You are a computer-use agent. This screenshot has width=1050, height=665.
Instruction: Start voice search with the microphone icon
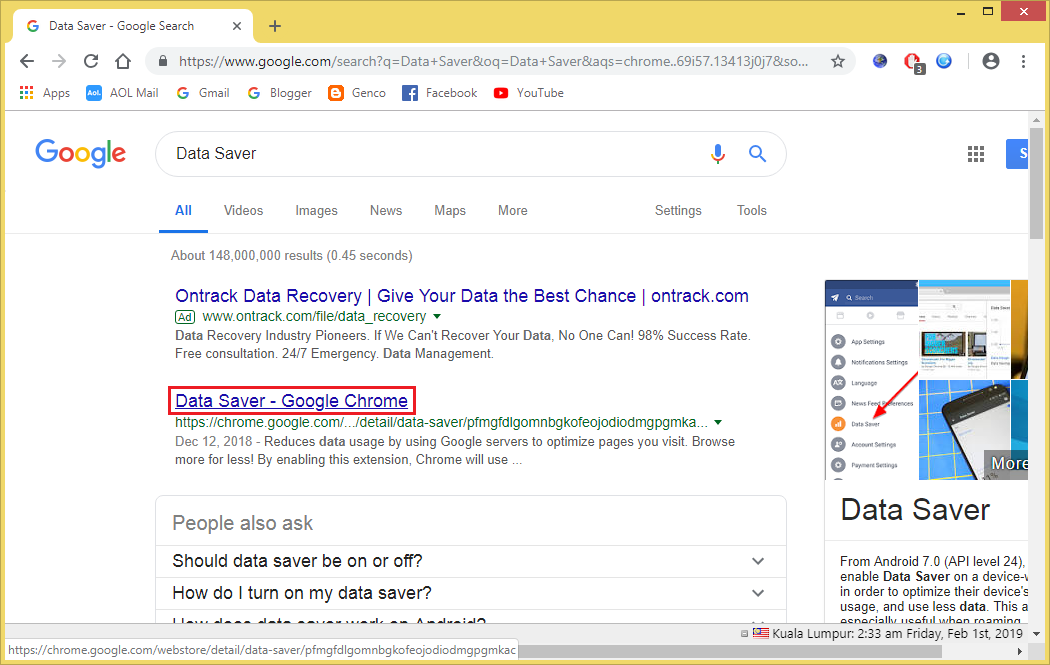click(x=718, y=153)
